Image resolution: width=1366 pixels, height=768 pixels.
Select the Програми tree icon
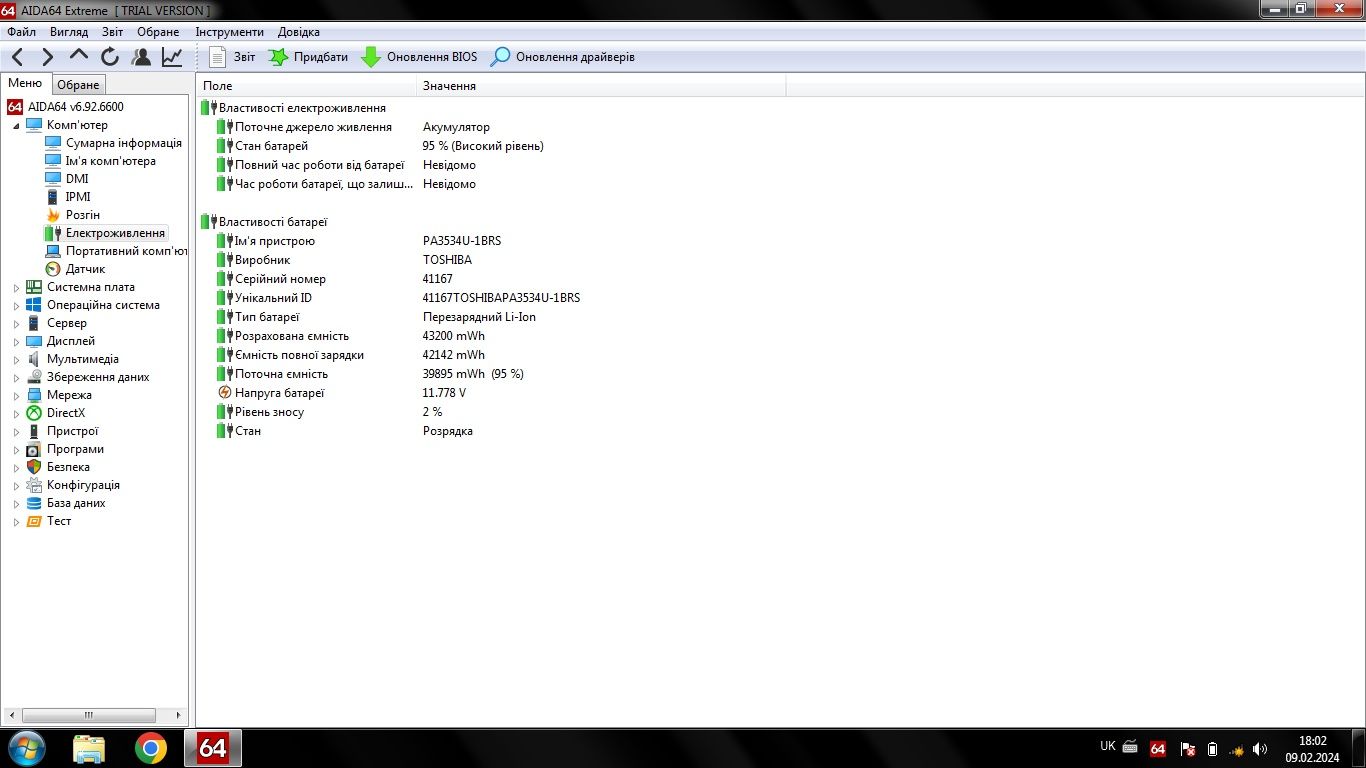coord(34,449)
